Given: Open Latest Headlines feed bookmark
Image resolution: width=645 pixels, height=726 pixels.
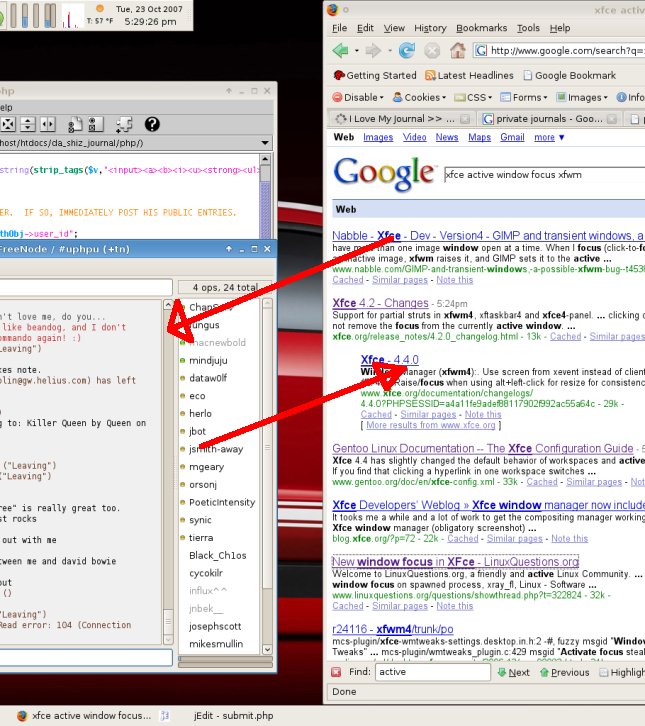Looking at the screenshot, I should (x=470, y=75).
